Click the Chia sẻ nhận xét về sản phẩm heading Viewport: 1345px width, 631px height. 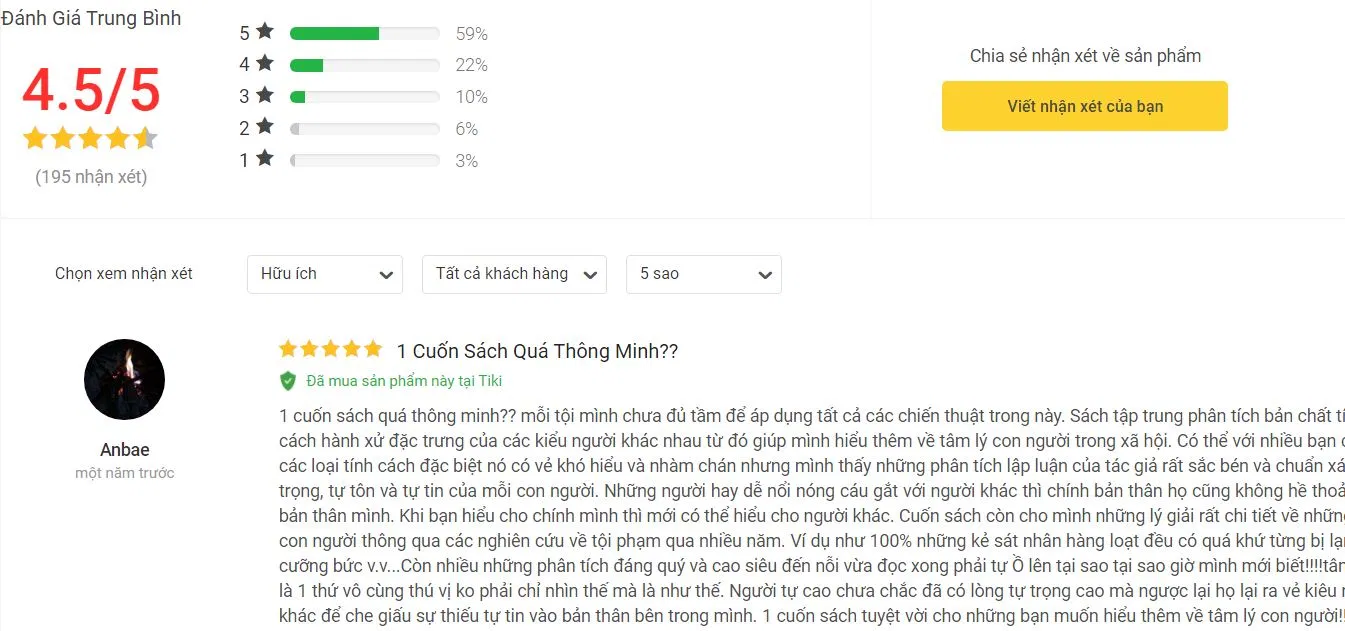(1084, 56)
